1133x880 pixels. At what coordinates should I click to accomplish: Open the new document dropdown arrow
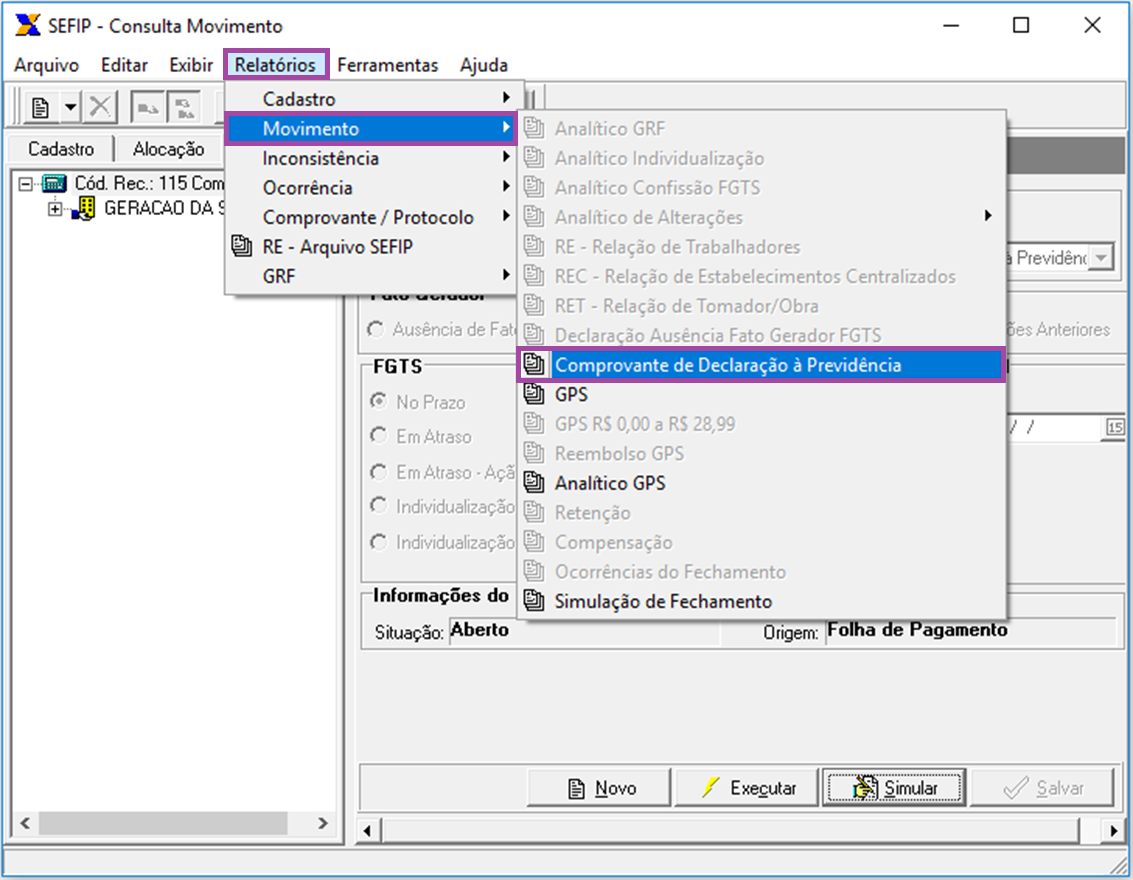[x=70, y=108]
